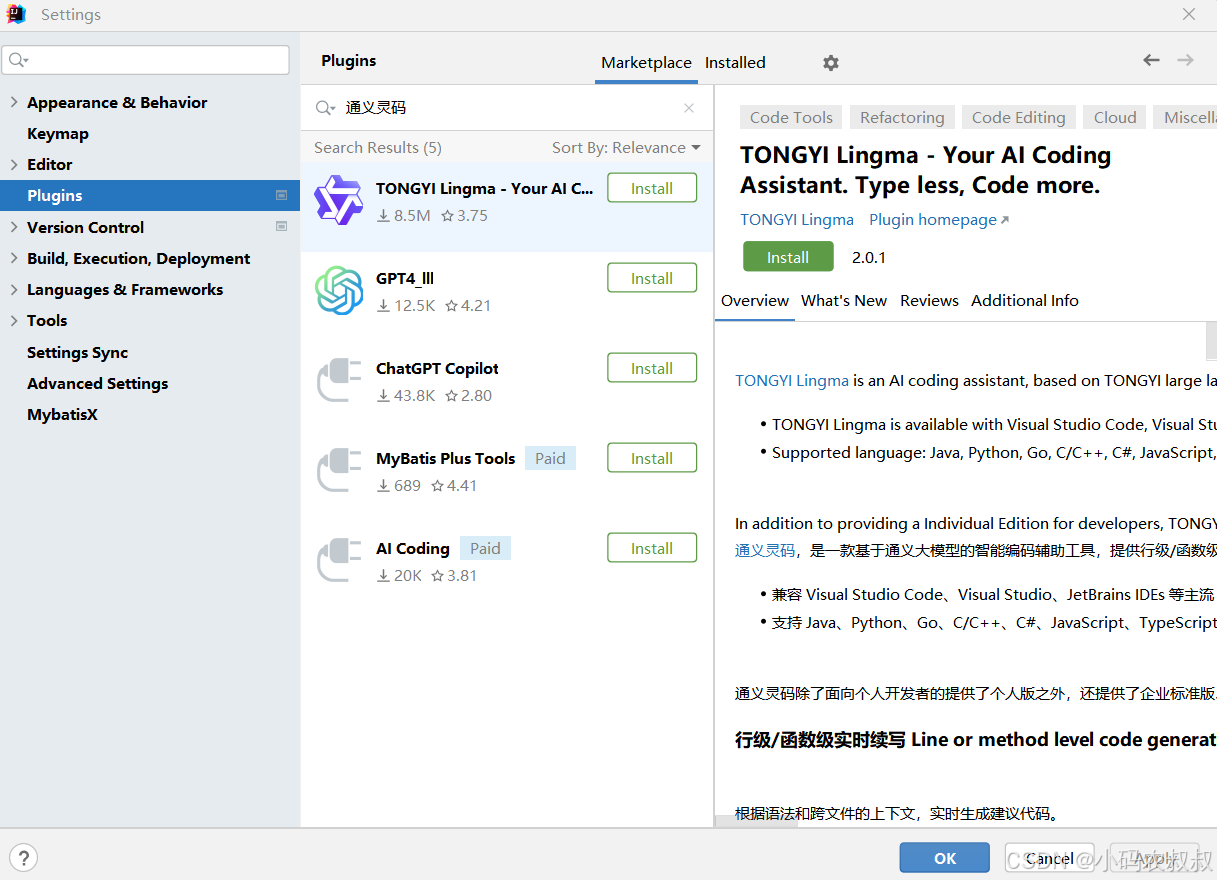This screenshot has height=880, width=1217.
Task: Click the GPT4_lll plugin logo icon
Action: click(338, 290)
